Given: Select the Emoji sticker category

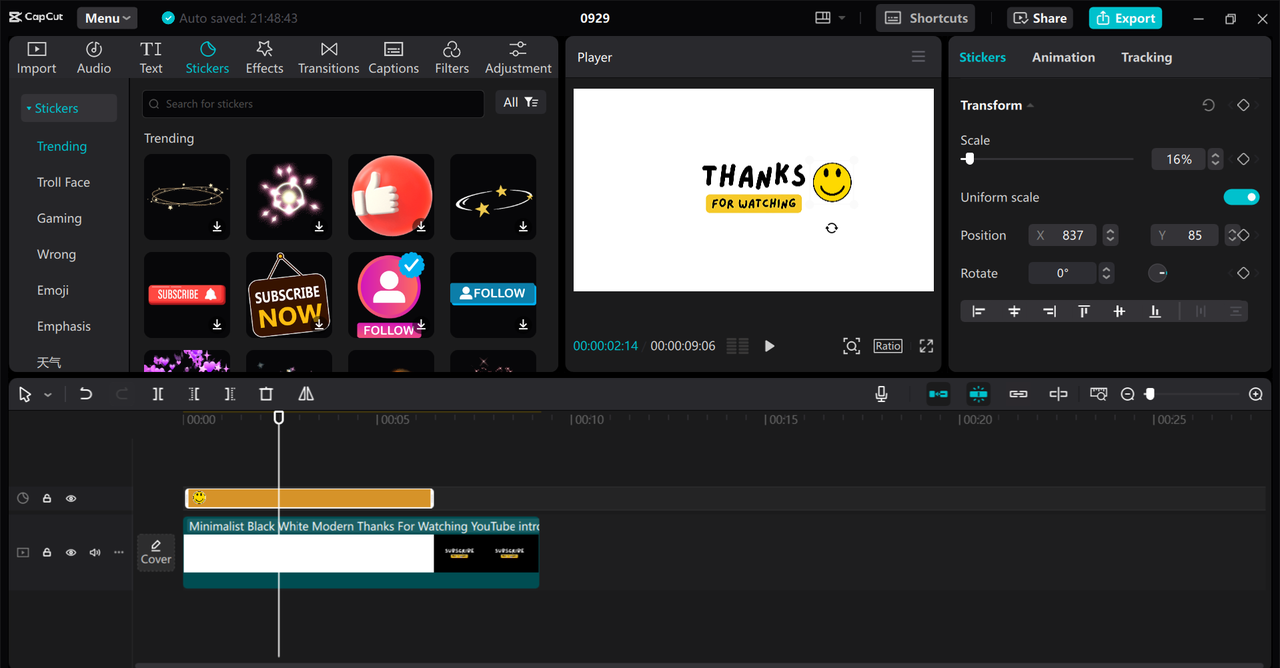Looking at the screenshot, I should click(53, 290).
